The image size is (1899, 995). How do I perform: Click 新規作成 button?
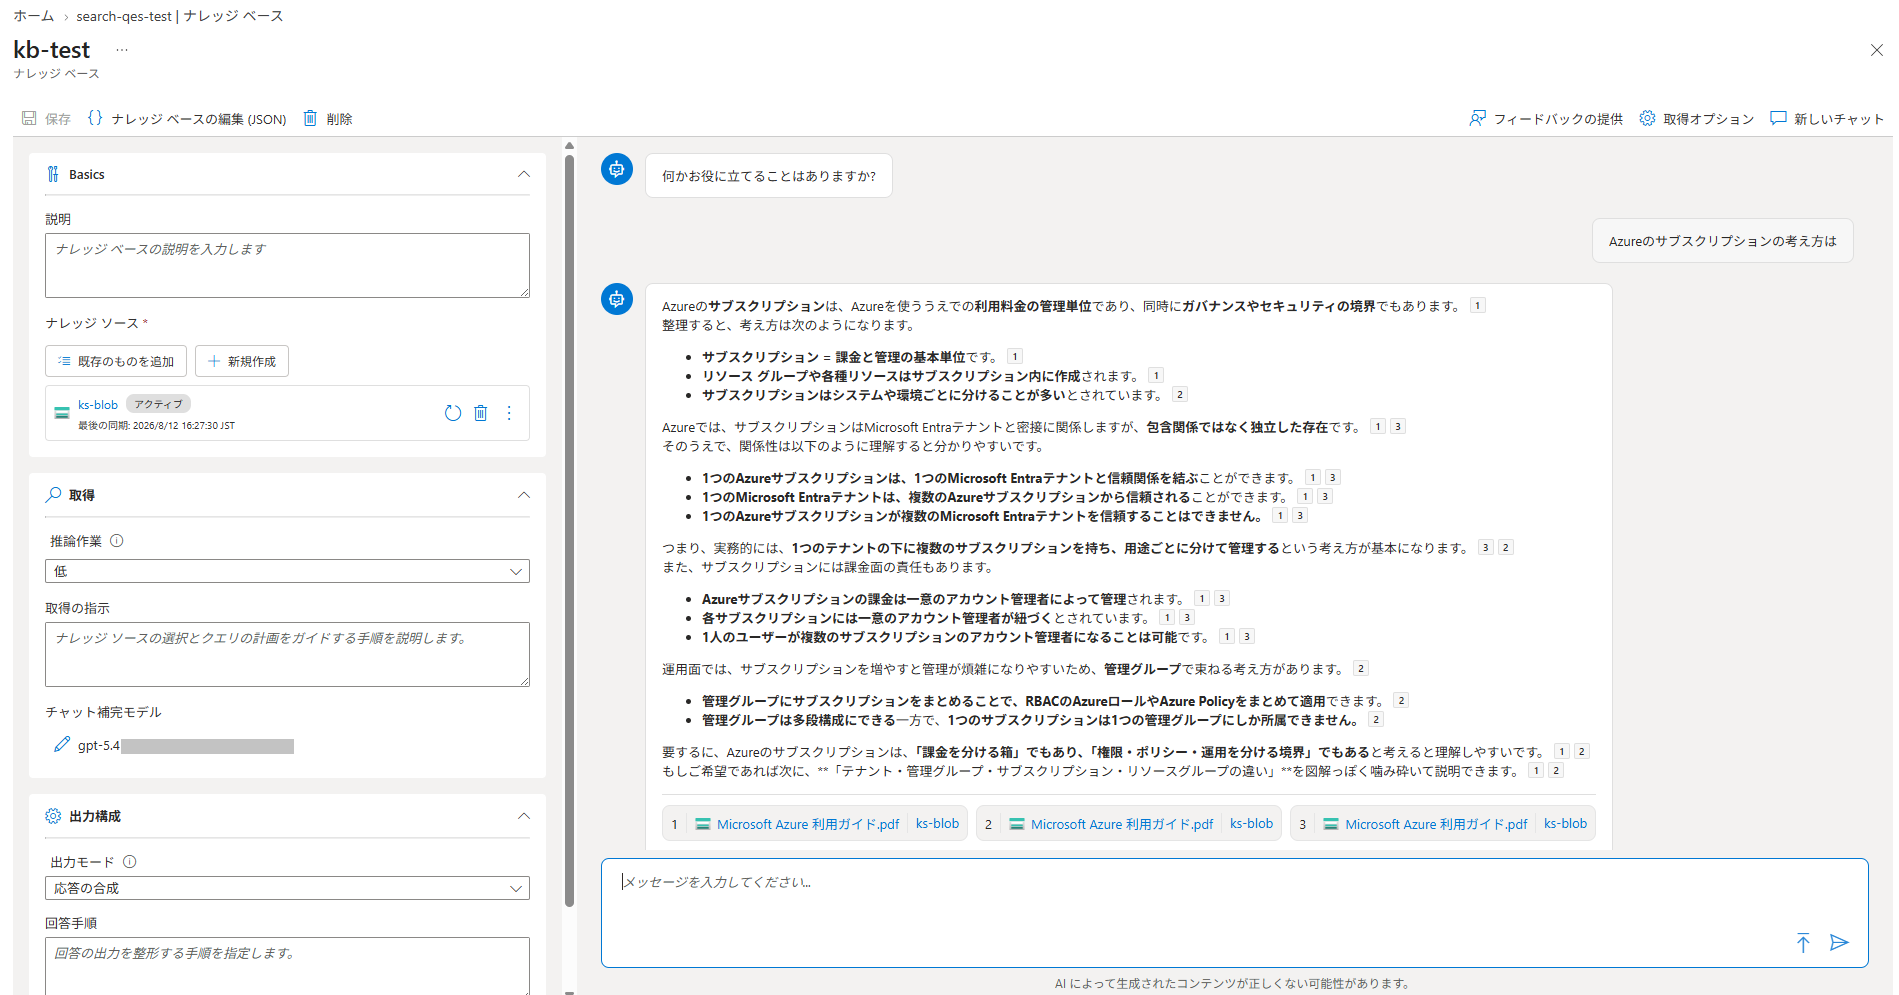pos(242,361)
